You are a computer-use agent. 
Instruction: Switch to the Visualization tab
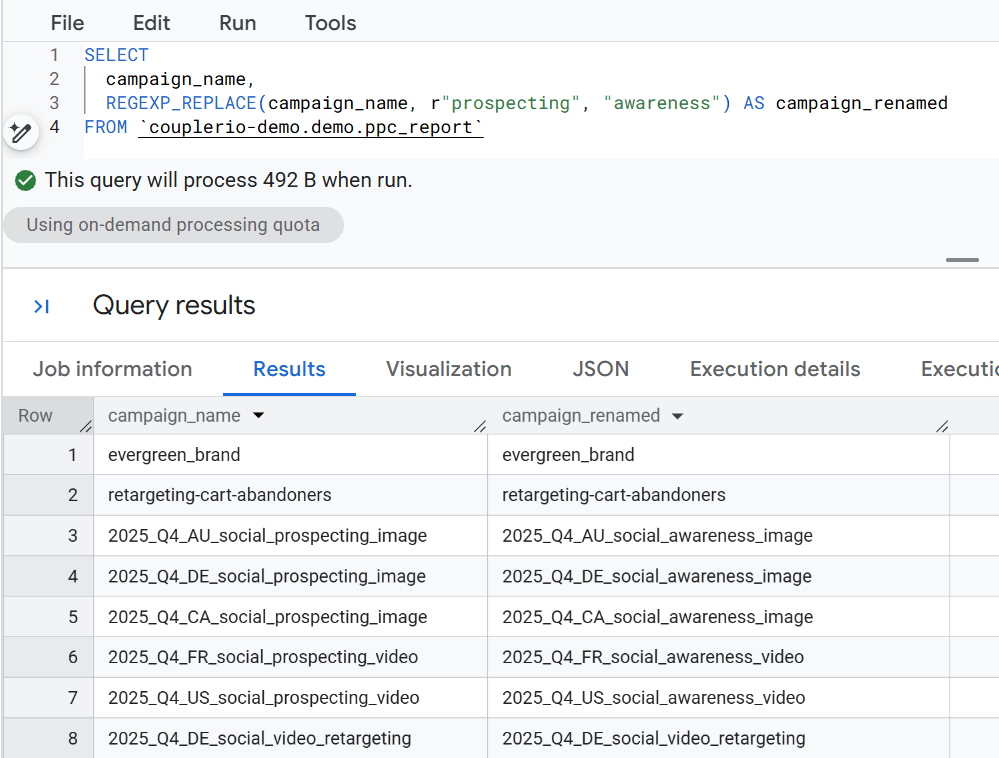tap(449, 369)
